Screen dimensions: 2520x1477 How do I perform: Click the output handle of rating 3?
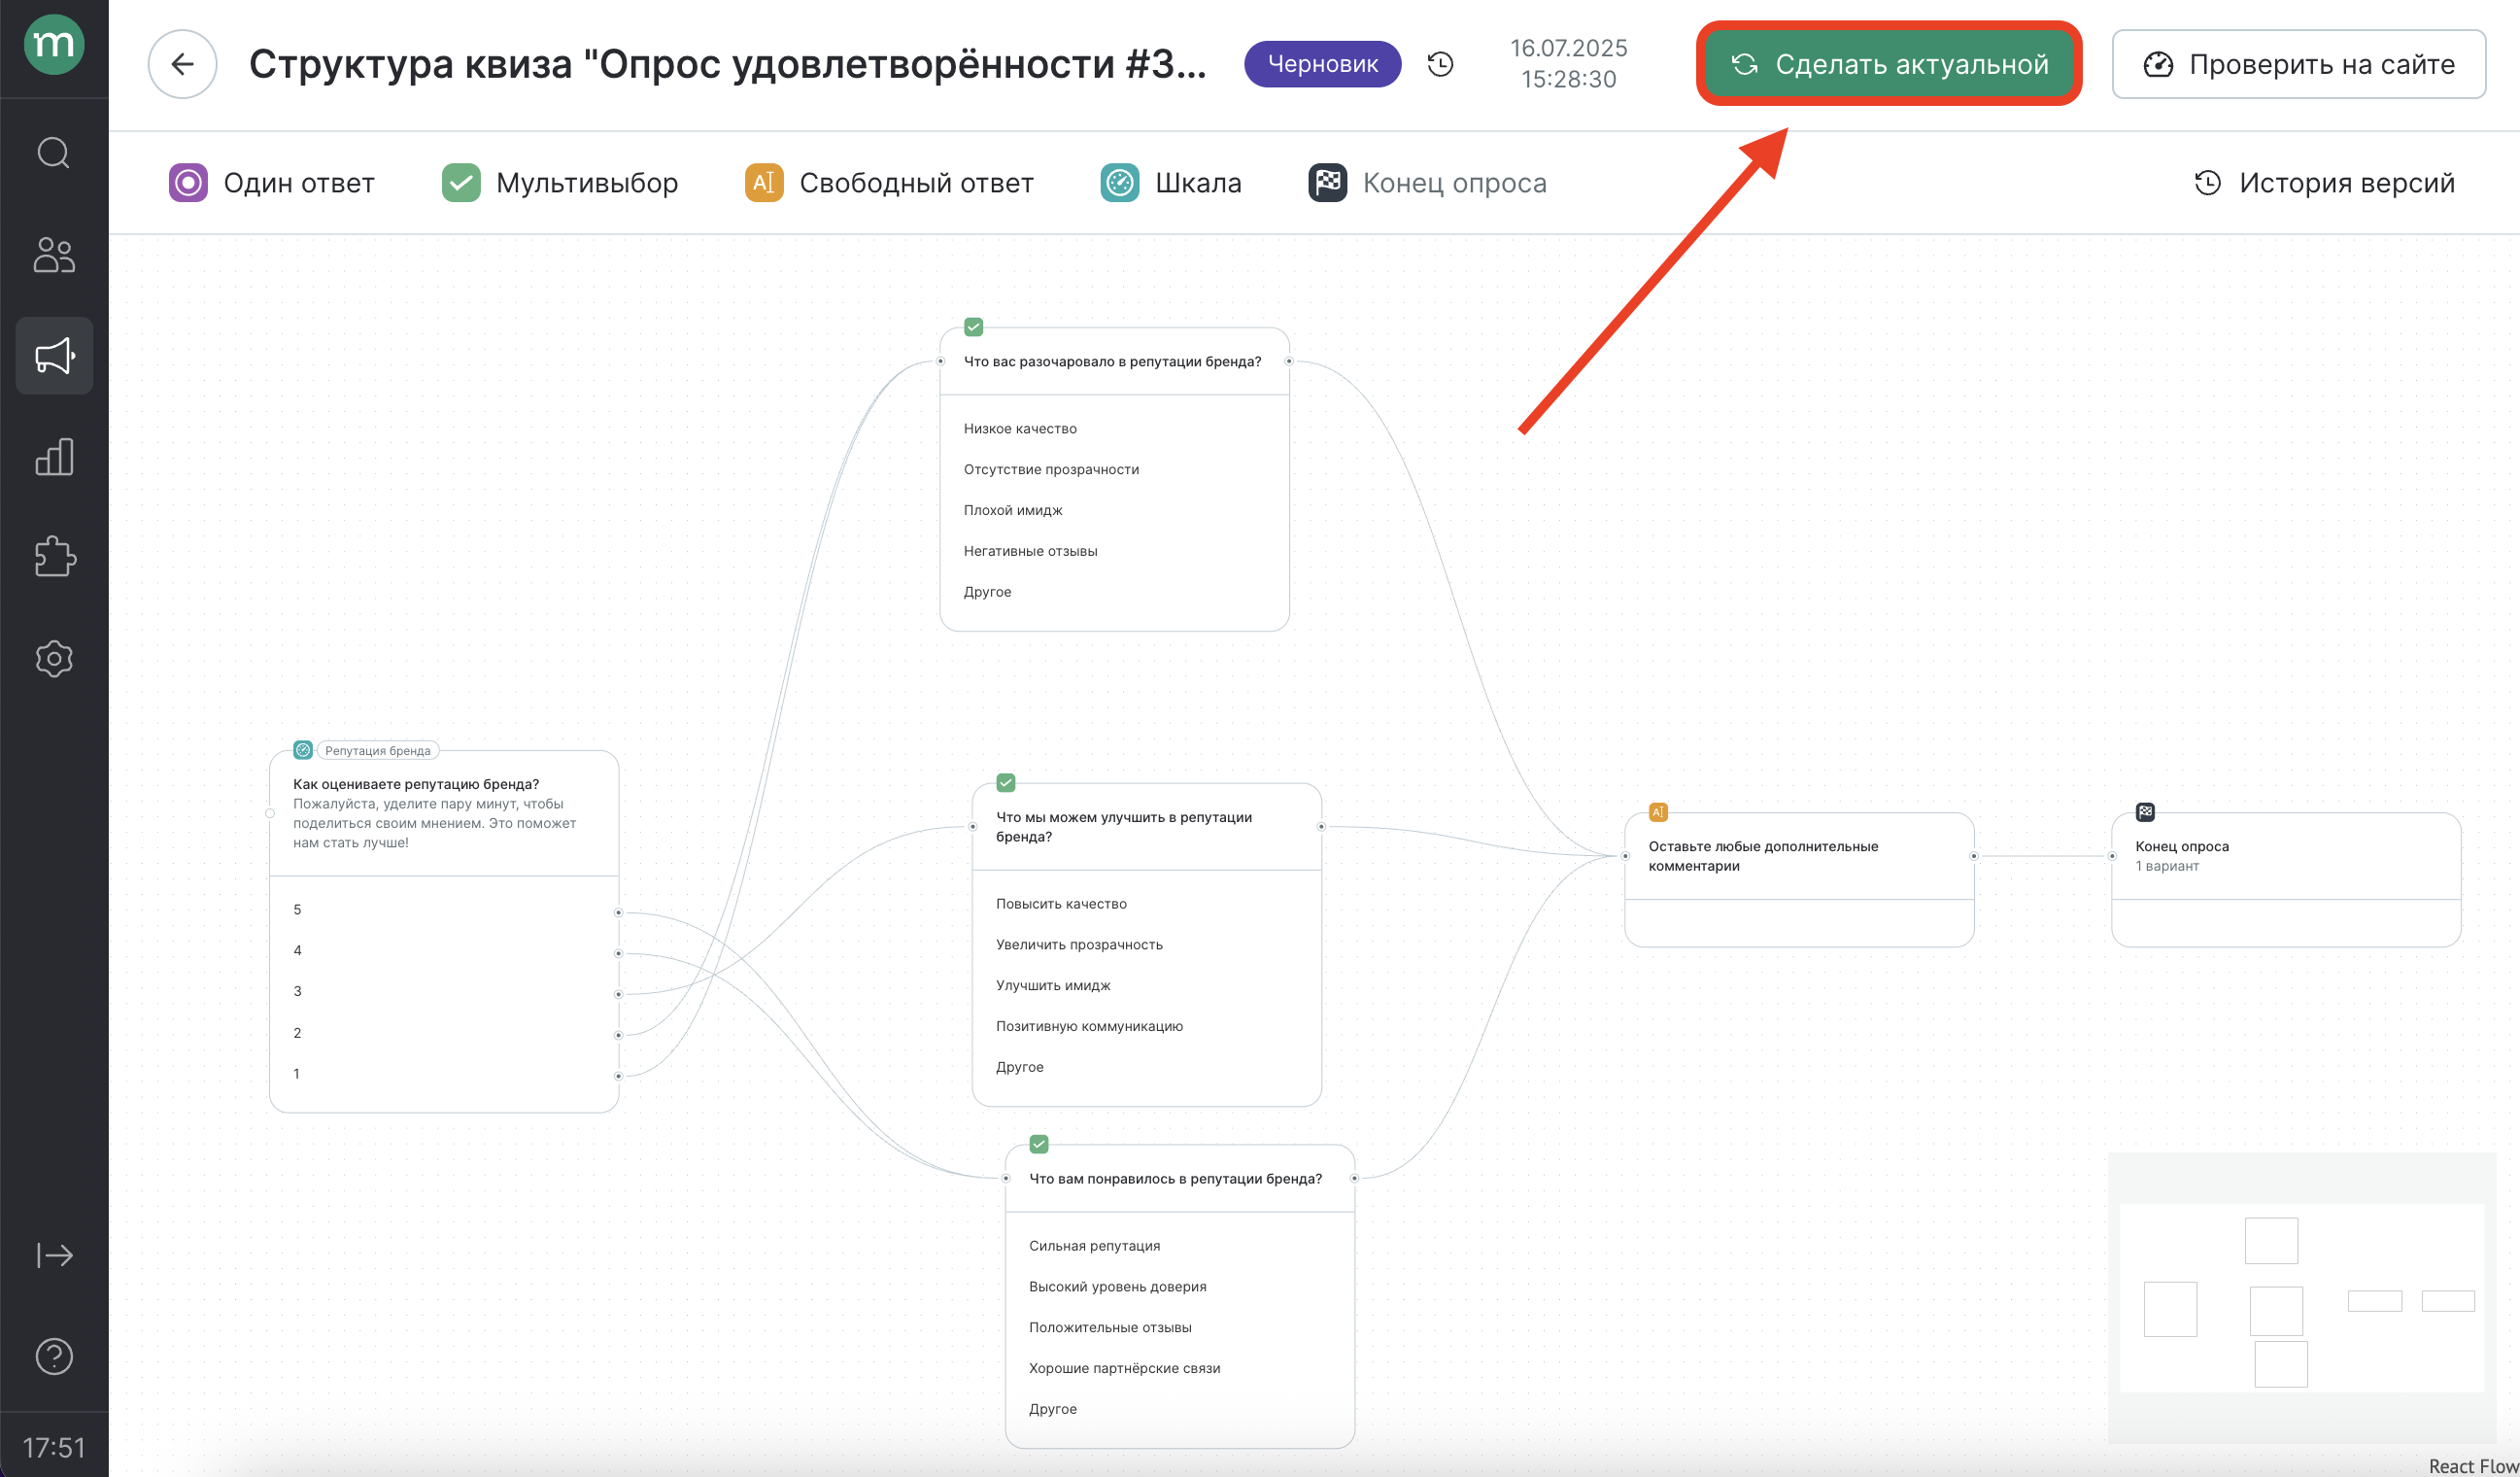[x=618, y=994]
